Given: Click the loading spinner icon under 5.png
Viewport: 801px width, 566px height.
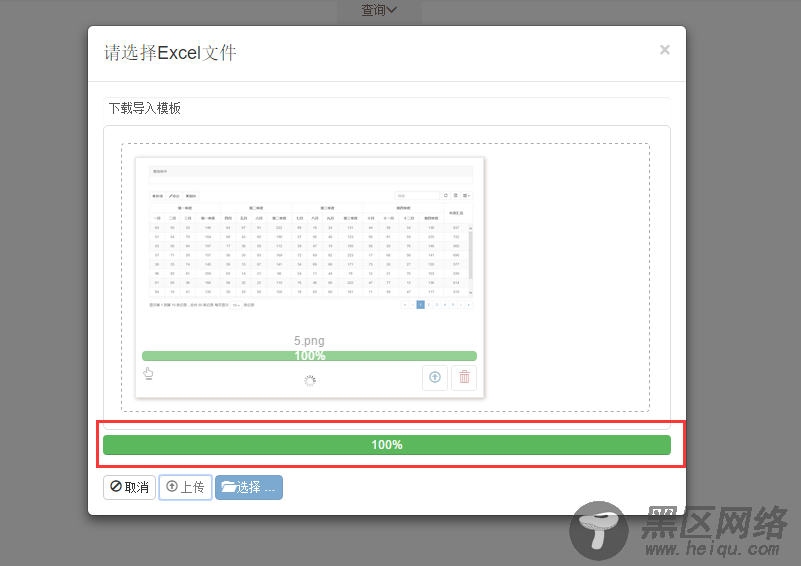Looking at the screenshot, I should pos(310,381).
